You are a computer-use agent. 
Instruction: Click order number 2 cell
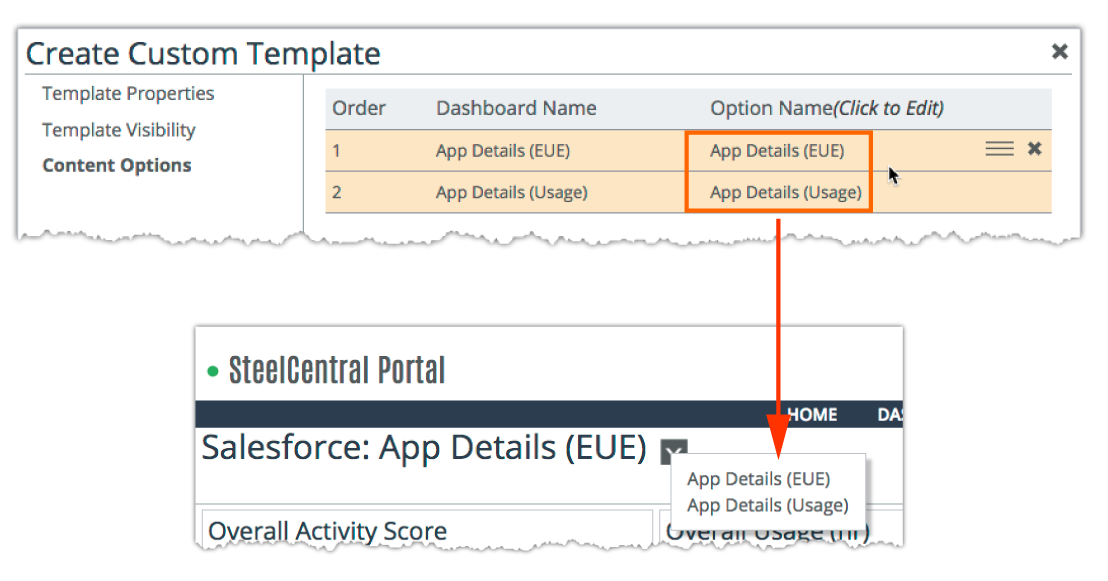point(337,192)
